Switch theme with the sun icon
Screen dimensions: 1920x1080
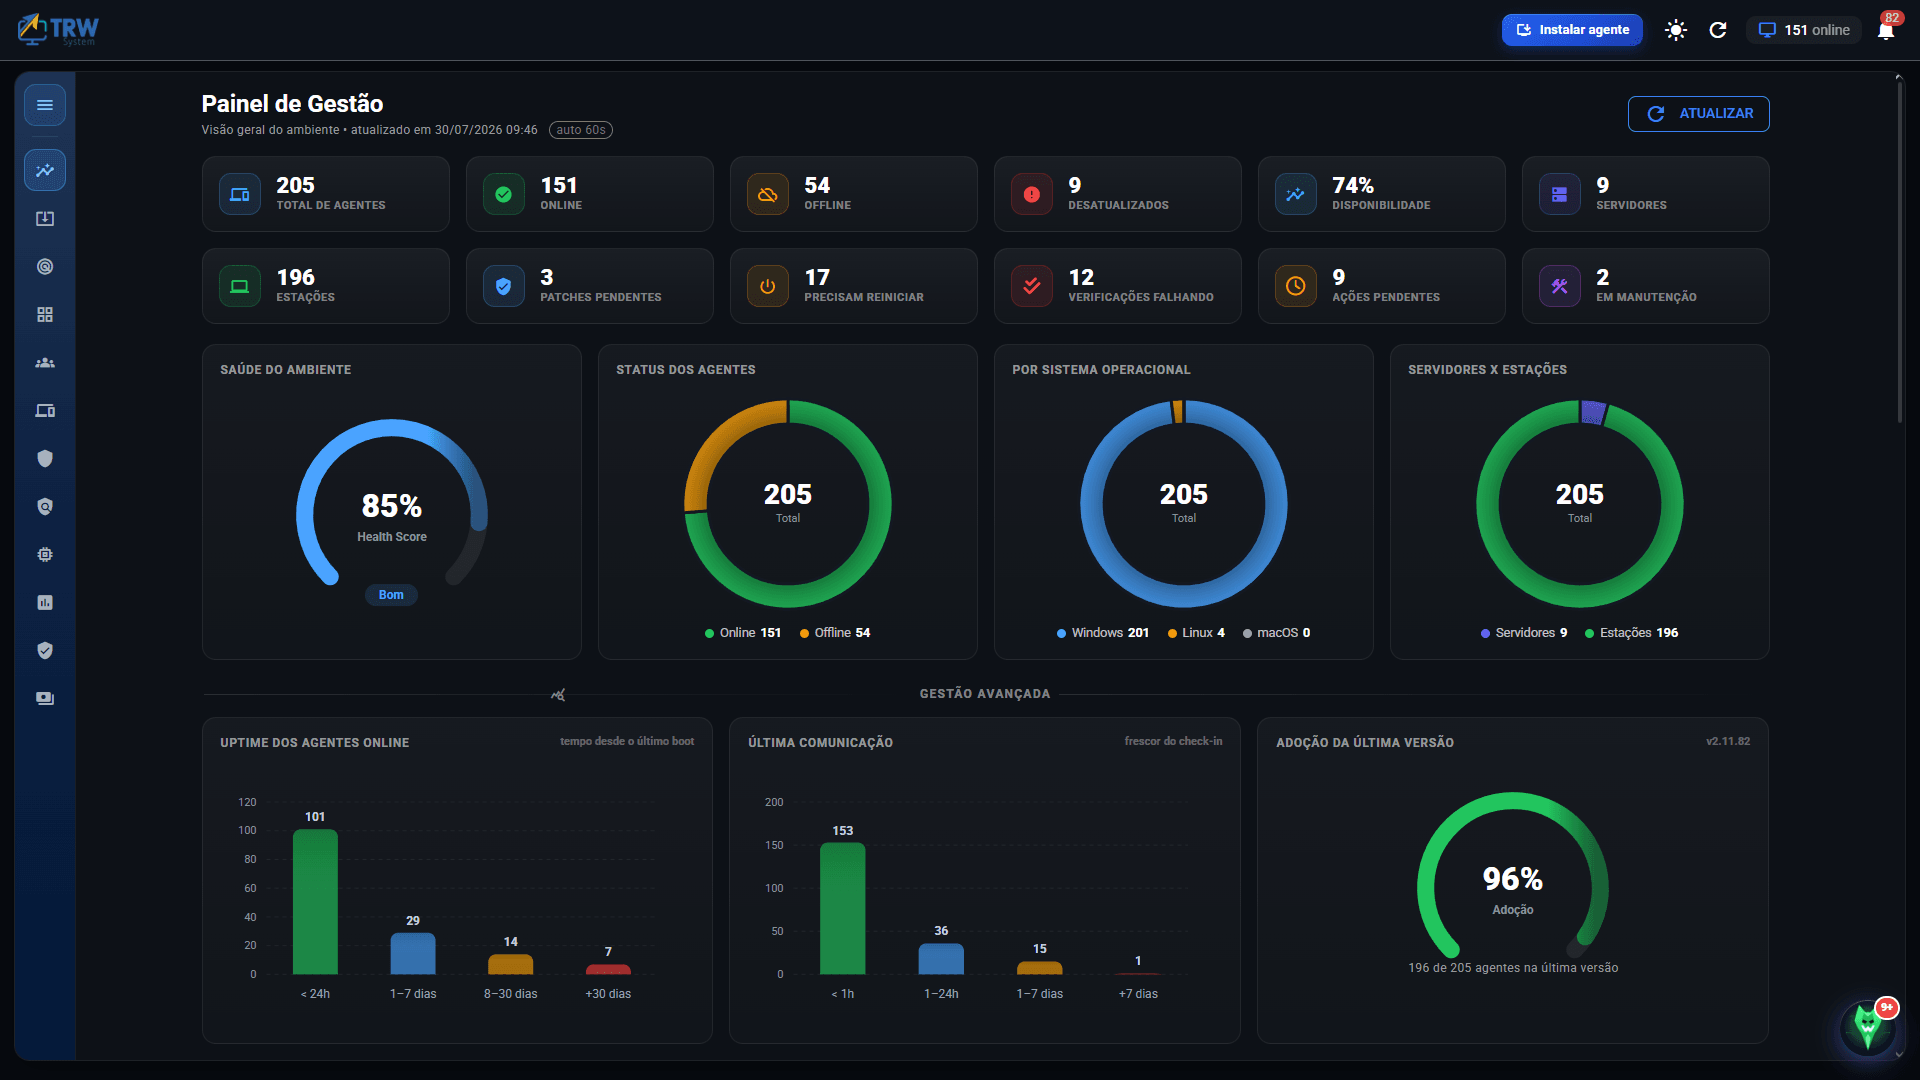(x=1676, y=30)
